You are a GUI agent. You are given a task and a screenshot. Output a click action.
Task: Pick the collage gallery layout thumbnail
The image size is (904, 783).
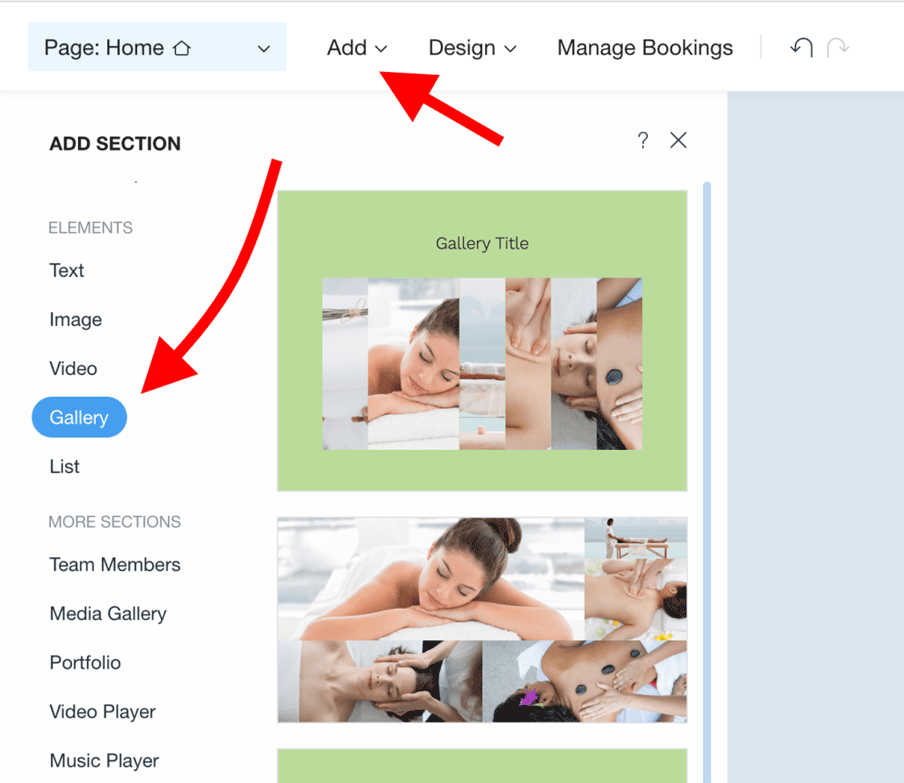click(x=482, y=620)
